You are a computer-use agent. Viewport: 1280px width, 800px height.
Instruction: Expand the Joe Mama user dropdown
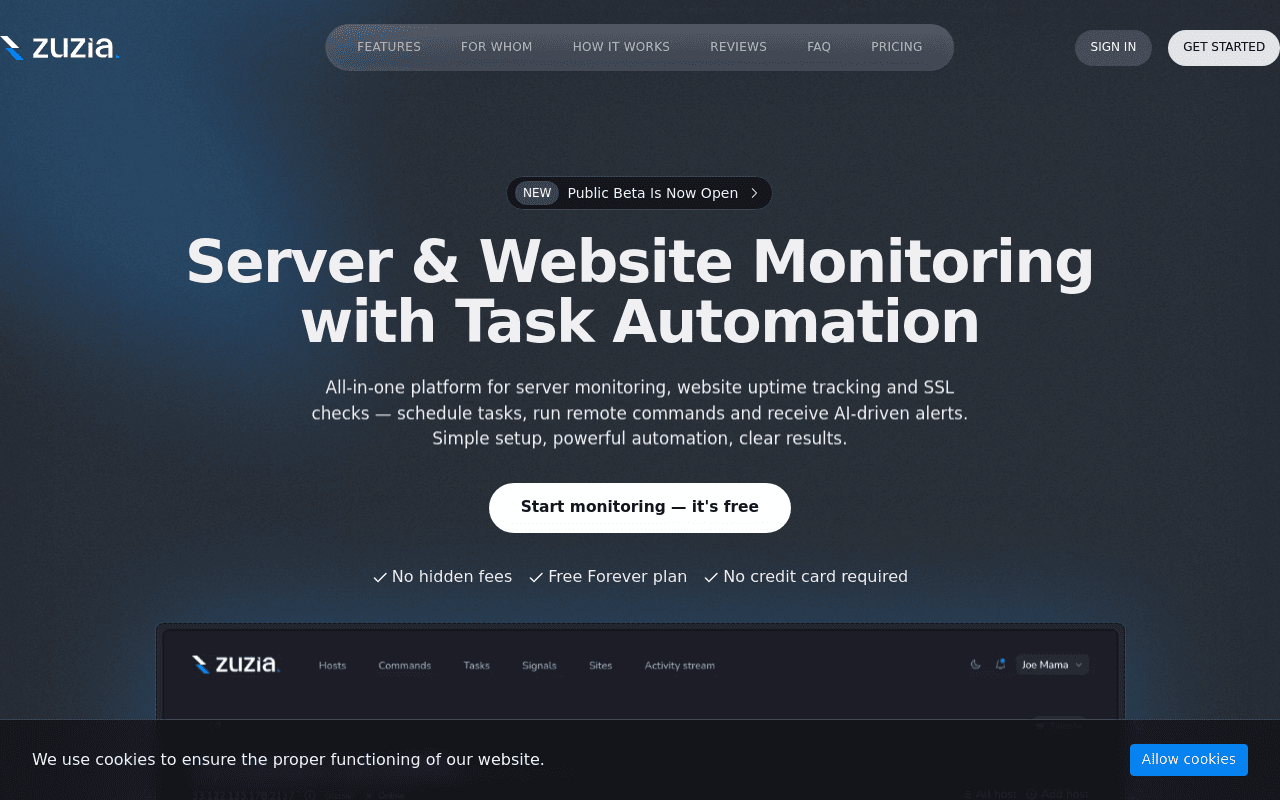click(x=1052, y=664)
